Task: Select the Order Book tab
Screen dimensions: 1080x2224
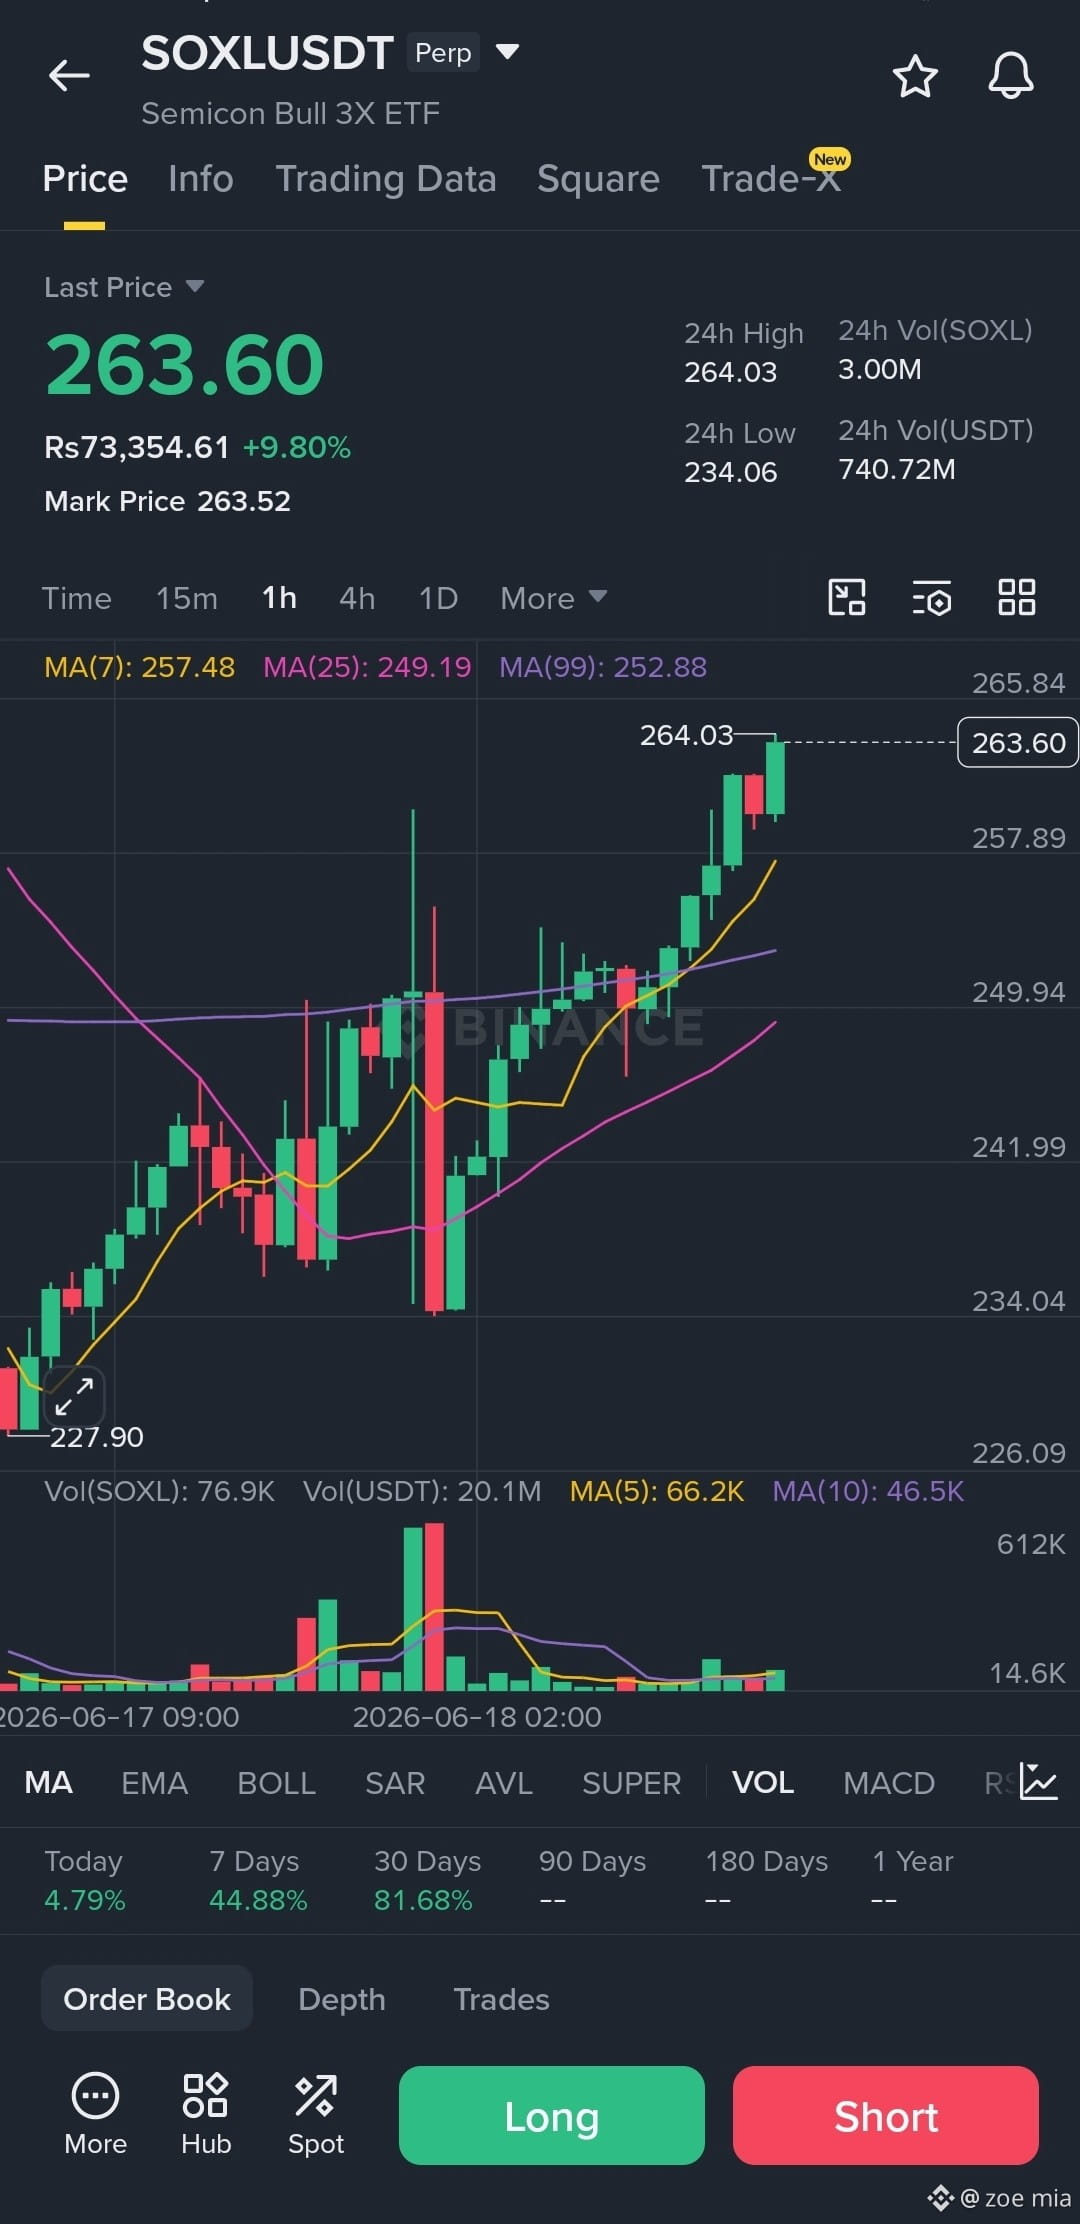Action: point(147,1998)
